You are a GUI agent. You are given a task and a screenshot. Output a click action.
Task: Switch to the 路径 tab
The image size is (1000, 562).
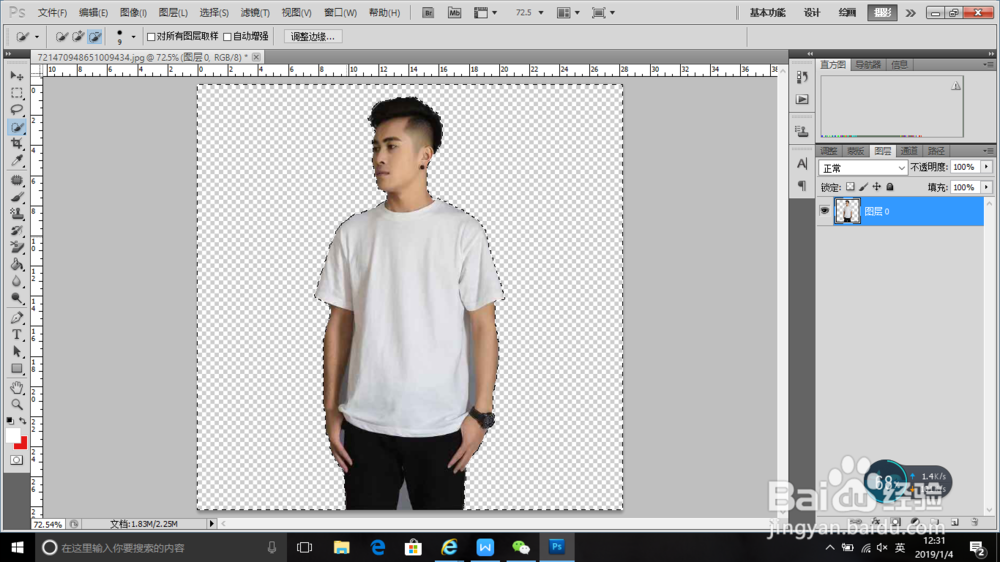(936, 151)
